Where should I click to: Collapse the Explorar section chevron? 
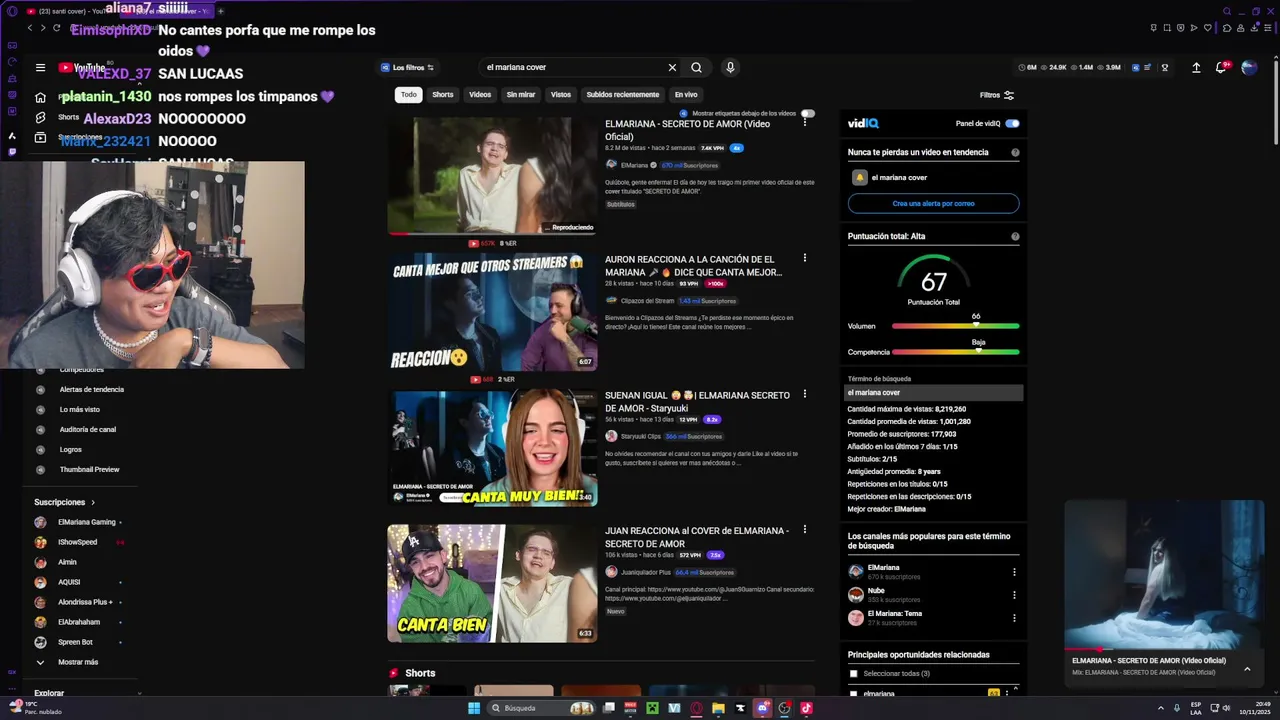139,693
